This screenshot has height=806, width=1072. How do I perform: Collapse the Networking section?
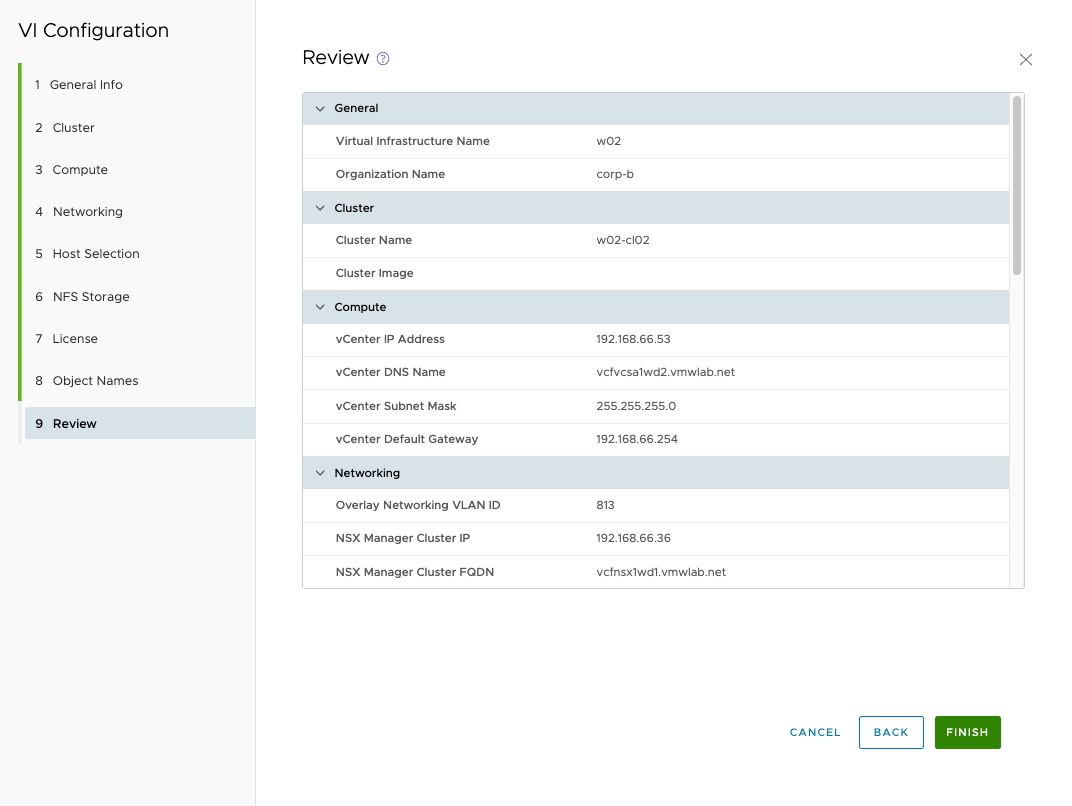320,473
